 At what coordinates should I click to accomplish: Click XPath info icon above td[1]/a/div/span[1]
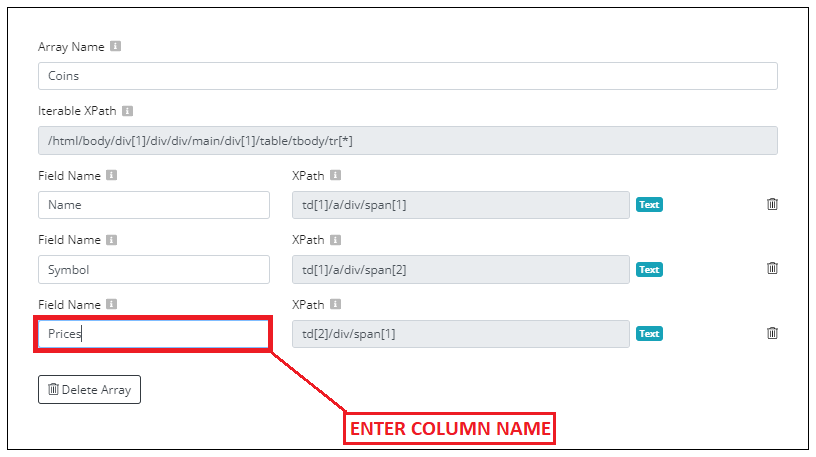(x=336, y=175)
